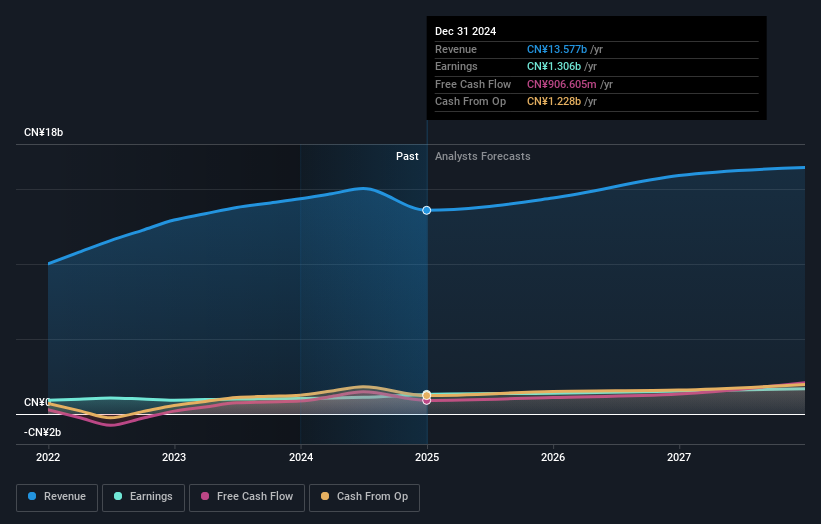This screenshot has width=821, height=524.
Task: Click the -CN¥2b y-axis label
Action: point(42,432)
